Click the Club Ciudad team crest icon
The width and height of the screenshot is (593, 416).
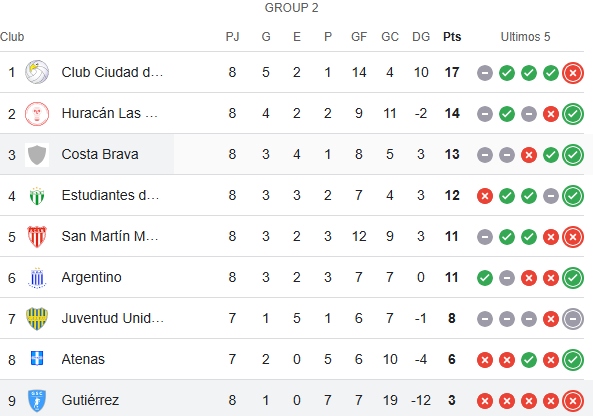click(x=37, y=72)
